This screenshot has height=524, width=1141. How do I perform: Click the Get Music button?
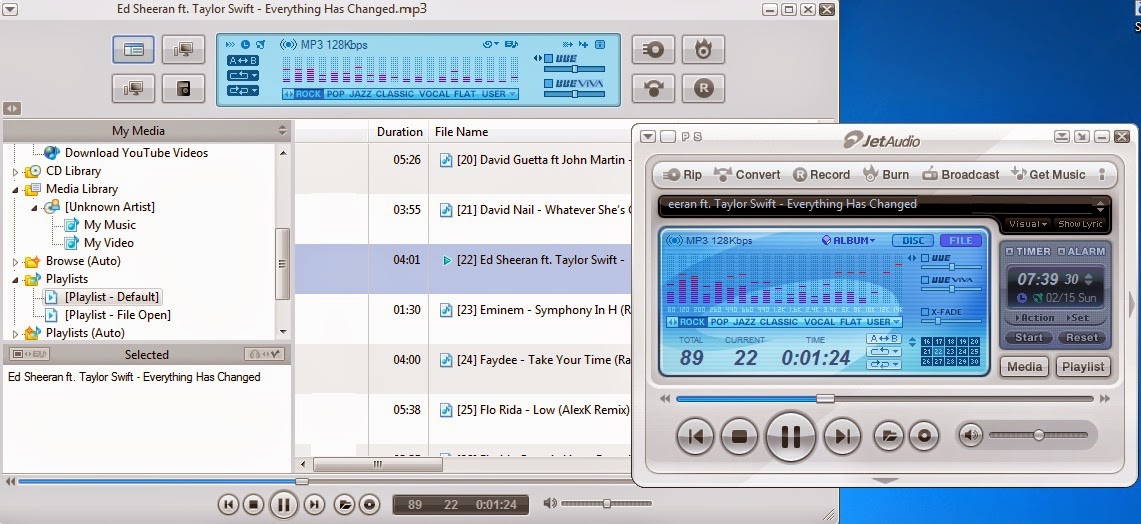coord(1047,175)
